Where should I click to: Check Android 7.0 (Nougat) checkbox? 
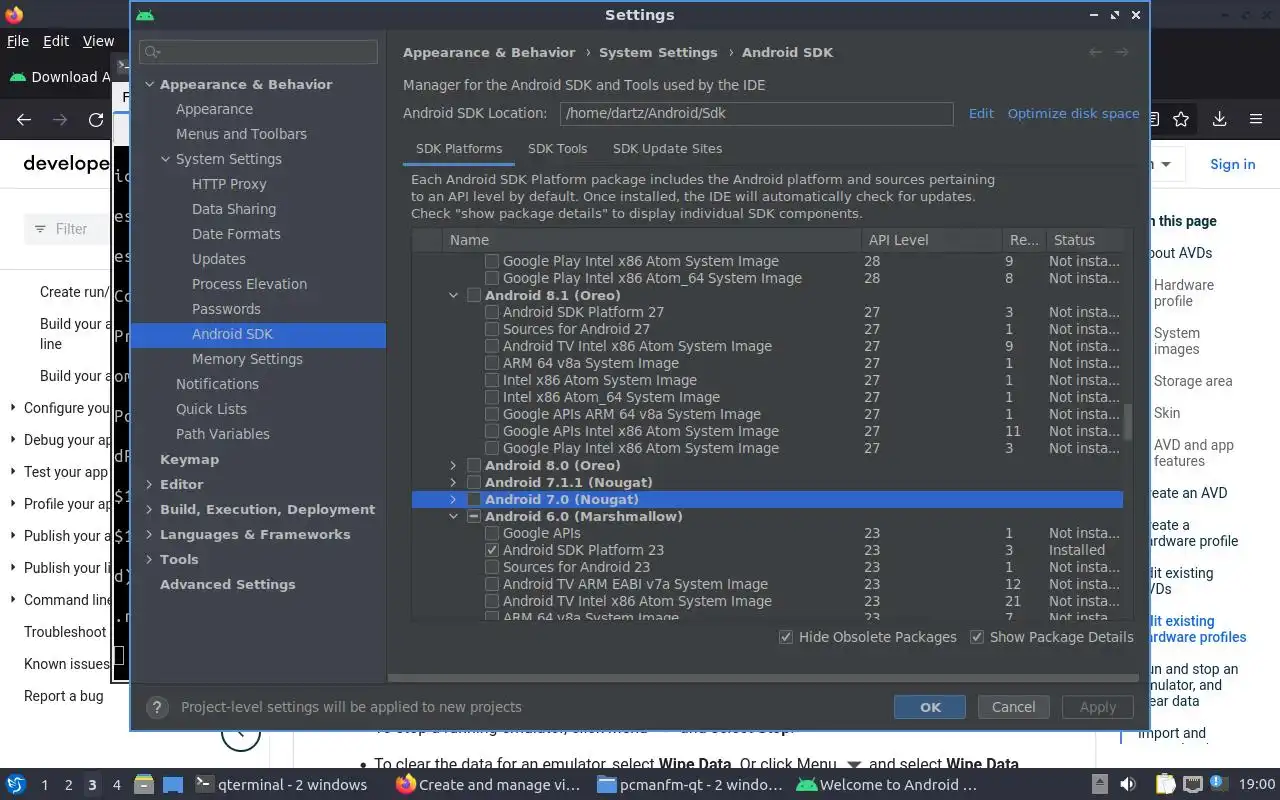coord(474,499)
